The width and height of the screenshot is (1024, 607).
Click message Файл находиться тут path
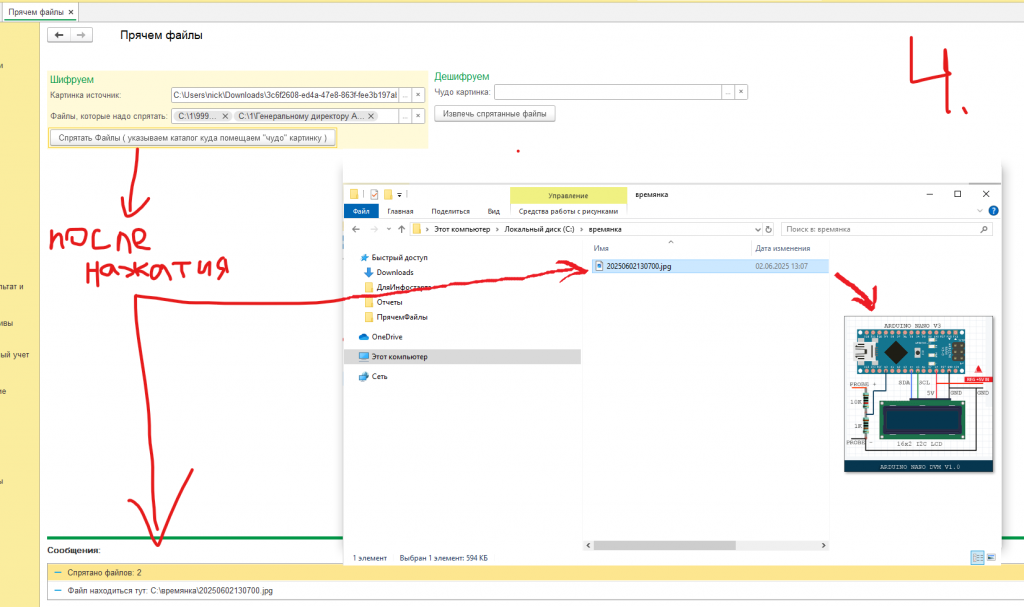click(170, 591)
